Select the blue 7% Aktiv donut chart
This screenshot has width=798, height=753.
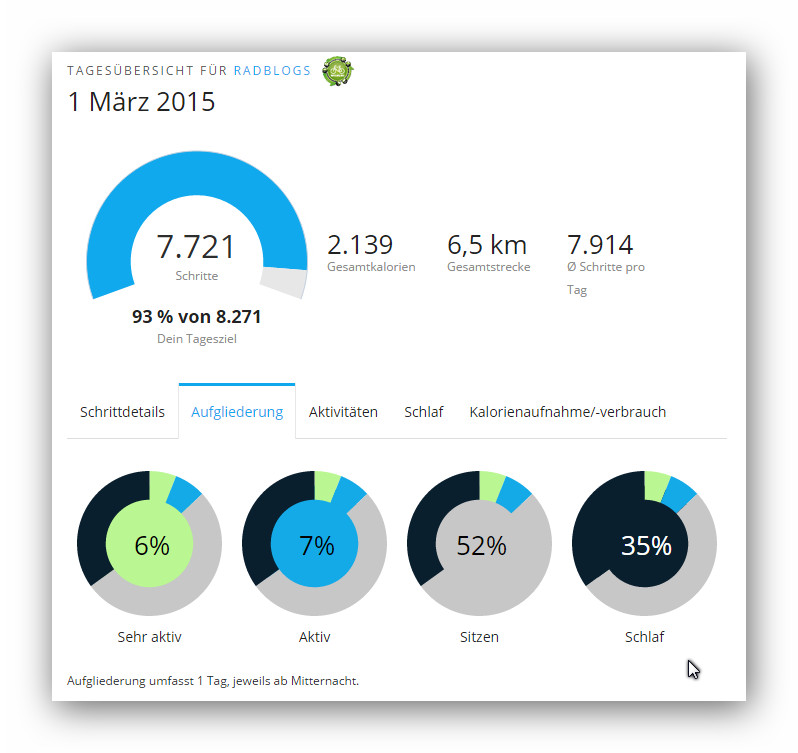coord(315,545)
